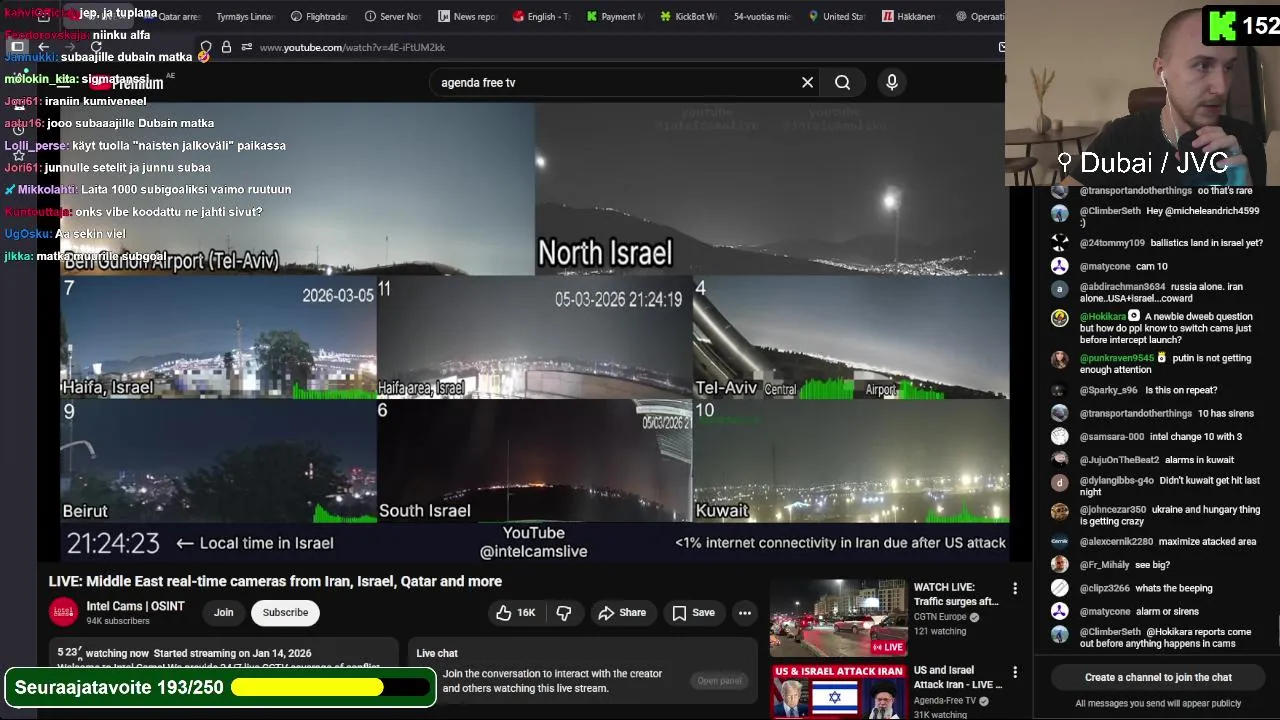Open the 'Intel Cams | OSINT' channel name link
Image resolution: width=1280 pixels, height=720 pixels.
click(x=135, y=606)
